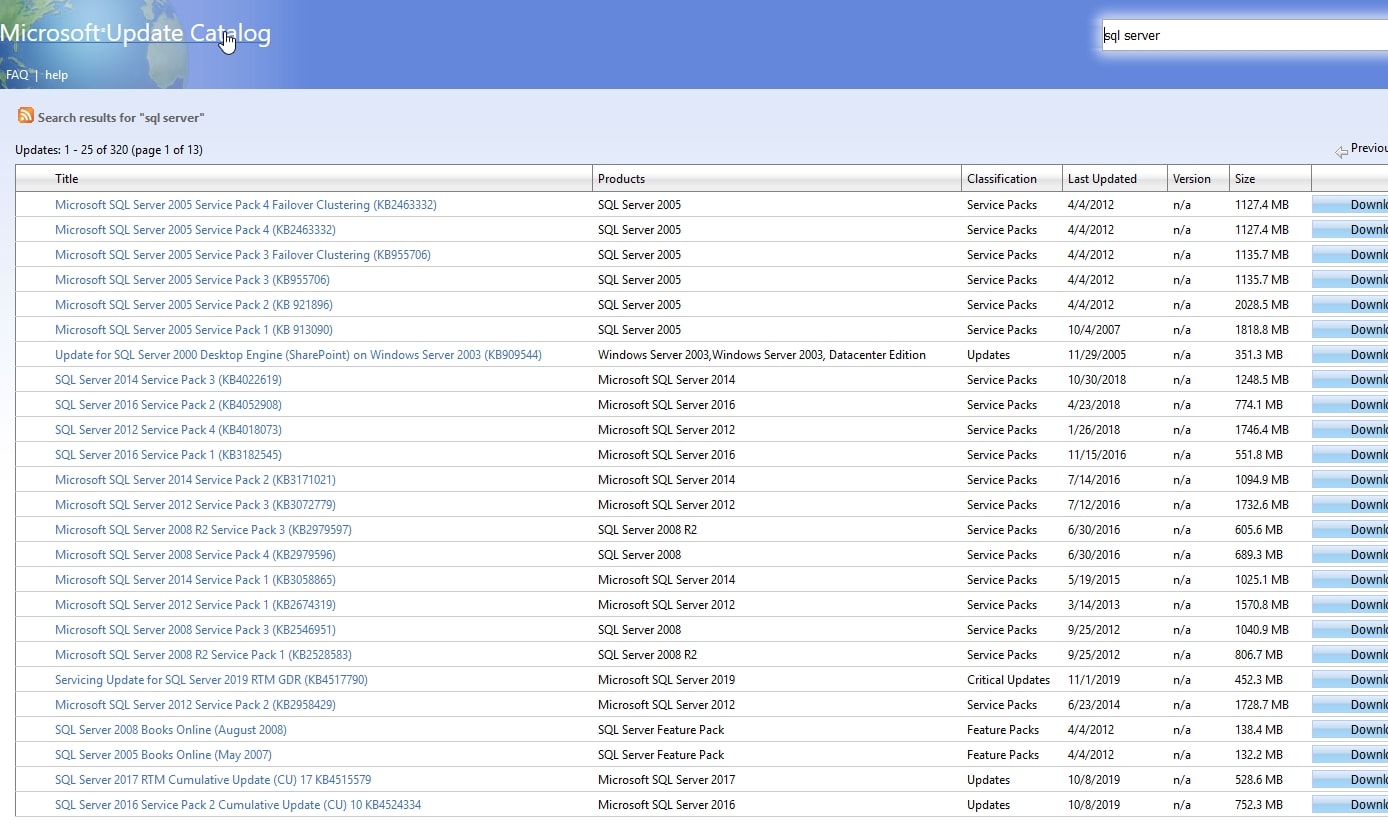Open SQL Server 2016 Service Pack 1 (KB3182545)
The width and height of the screenshot is (1388, 839).
coord(168,455)
